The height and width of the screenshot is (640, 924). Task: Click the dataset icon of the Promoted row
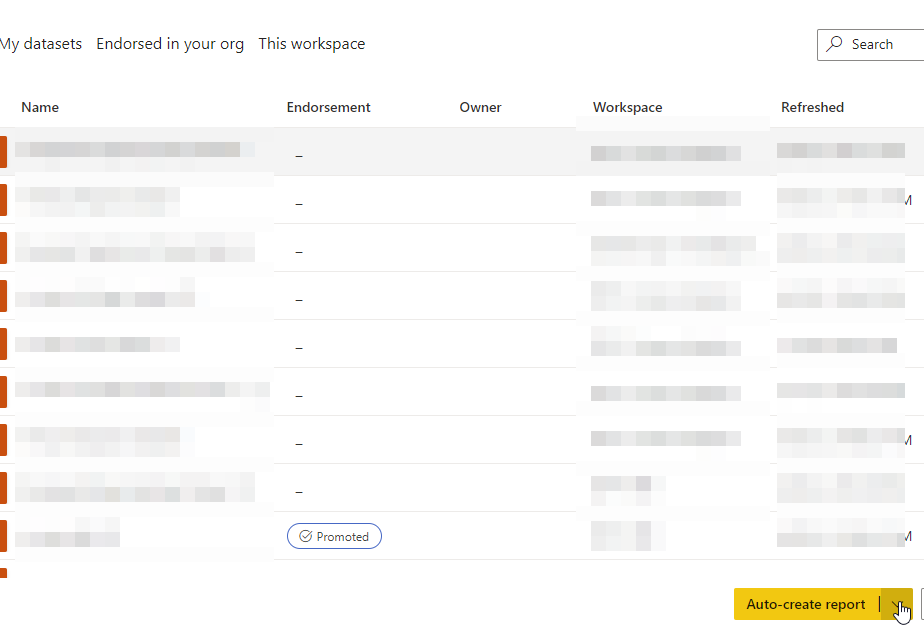(x=3, y=536)
